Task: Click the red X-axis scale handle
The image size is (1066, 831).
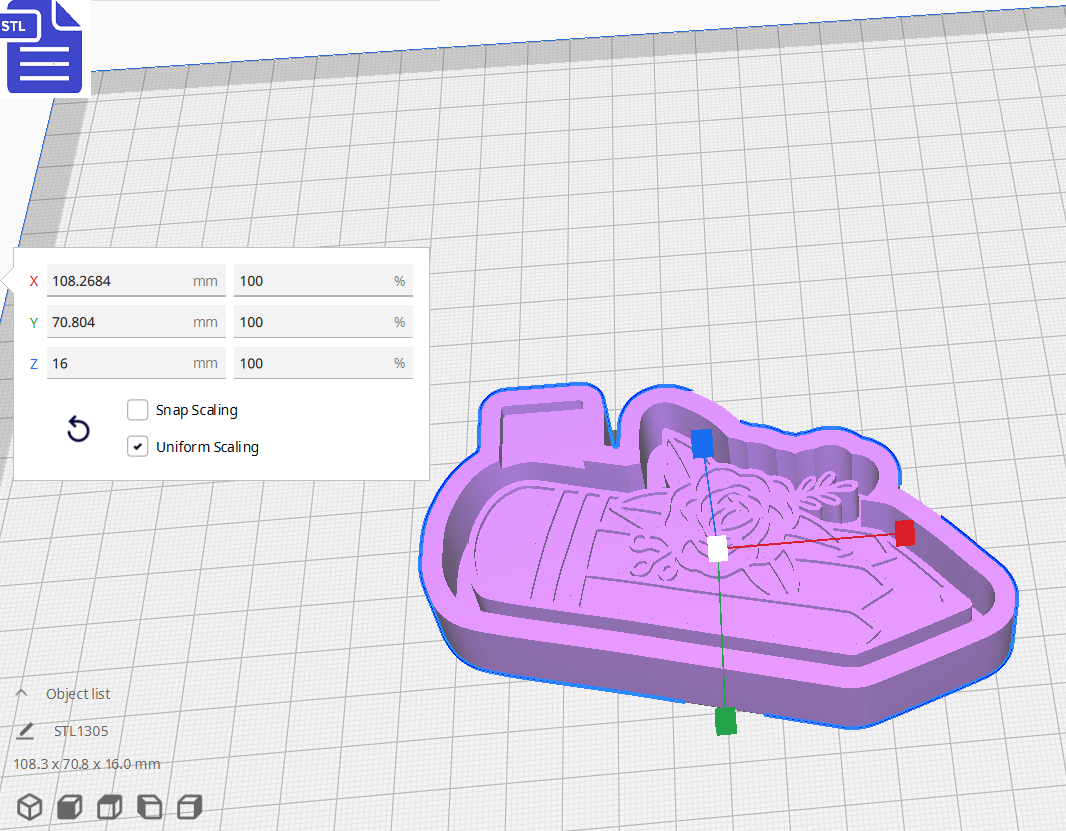Action: 905,534
